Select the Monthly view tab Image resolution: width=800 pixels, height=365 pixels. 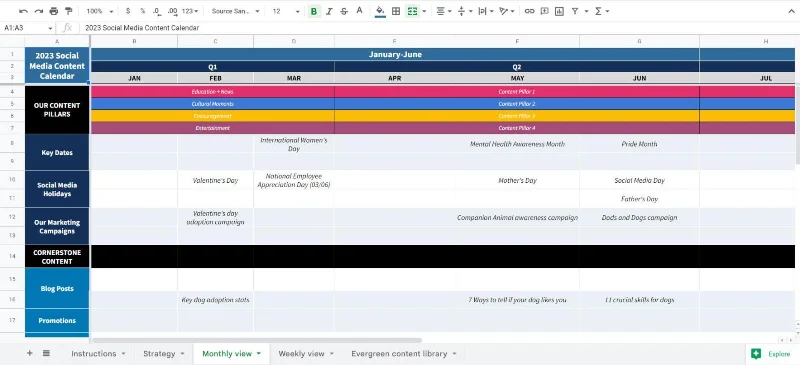pos(231,354)
